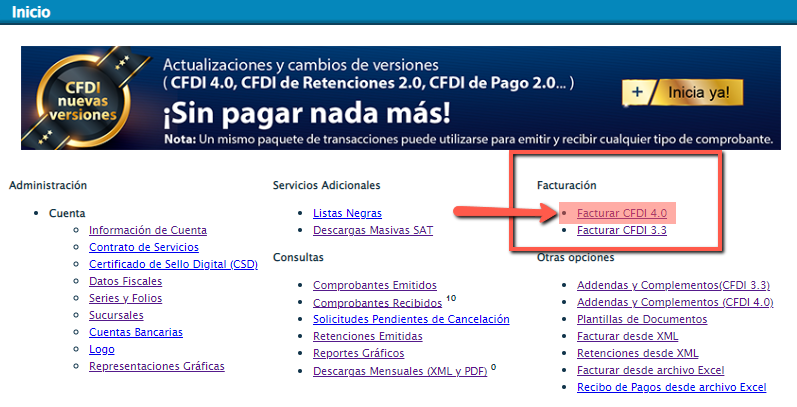Screen dimensions: 797x407
Task: Start Facturar CFDI 3.3
Action: coord(622,230)
